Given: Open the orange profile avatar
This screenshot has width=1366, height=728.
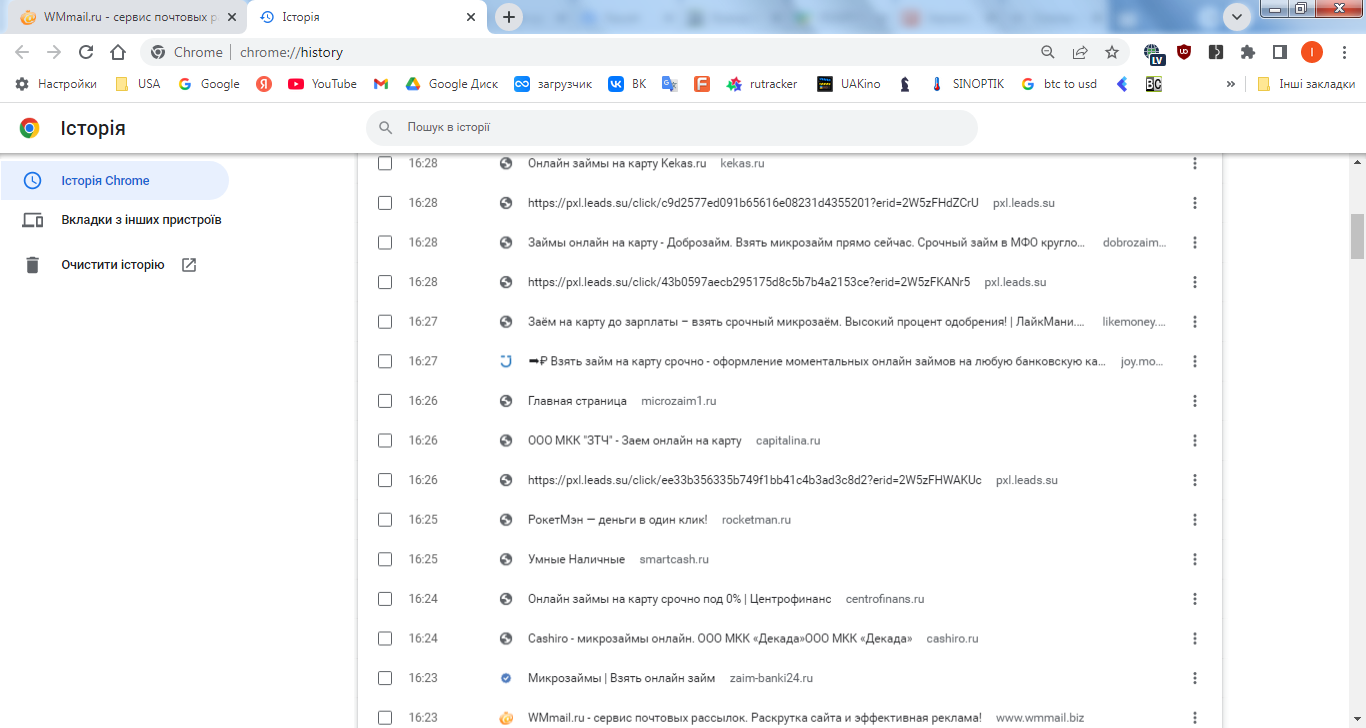Looking at the screenshot, I should coord(1312,52).
